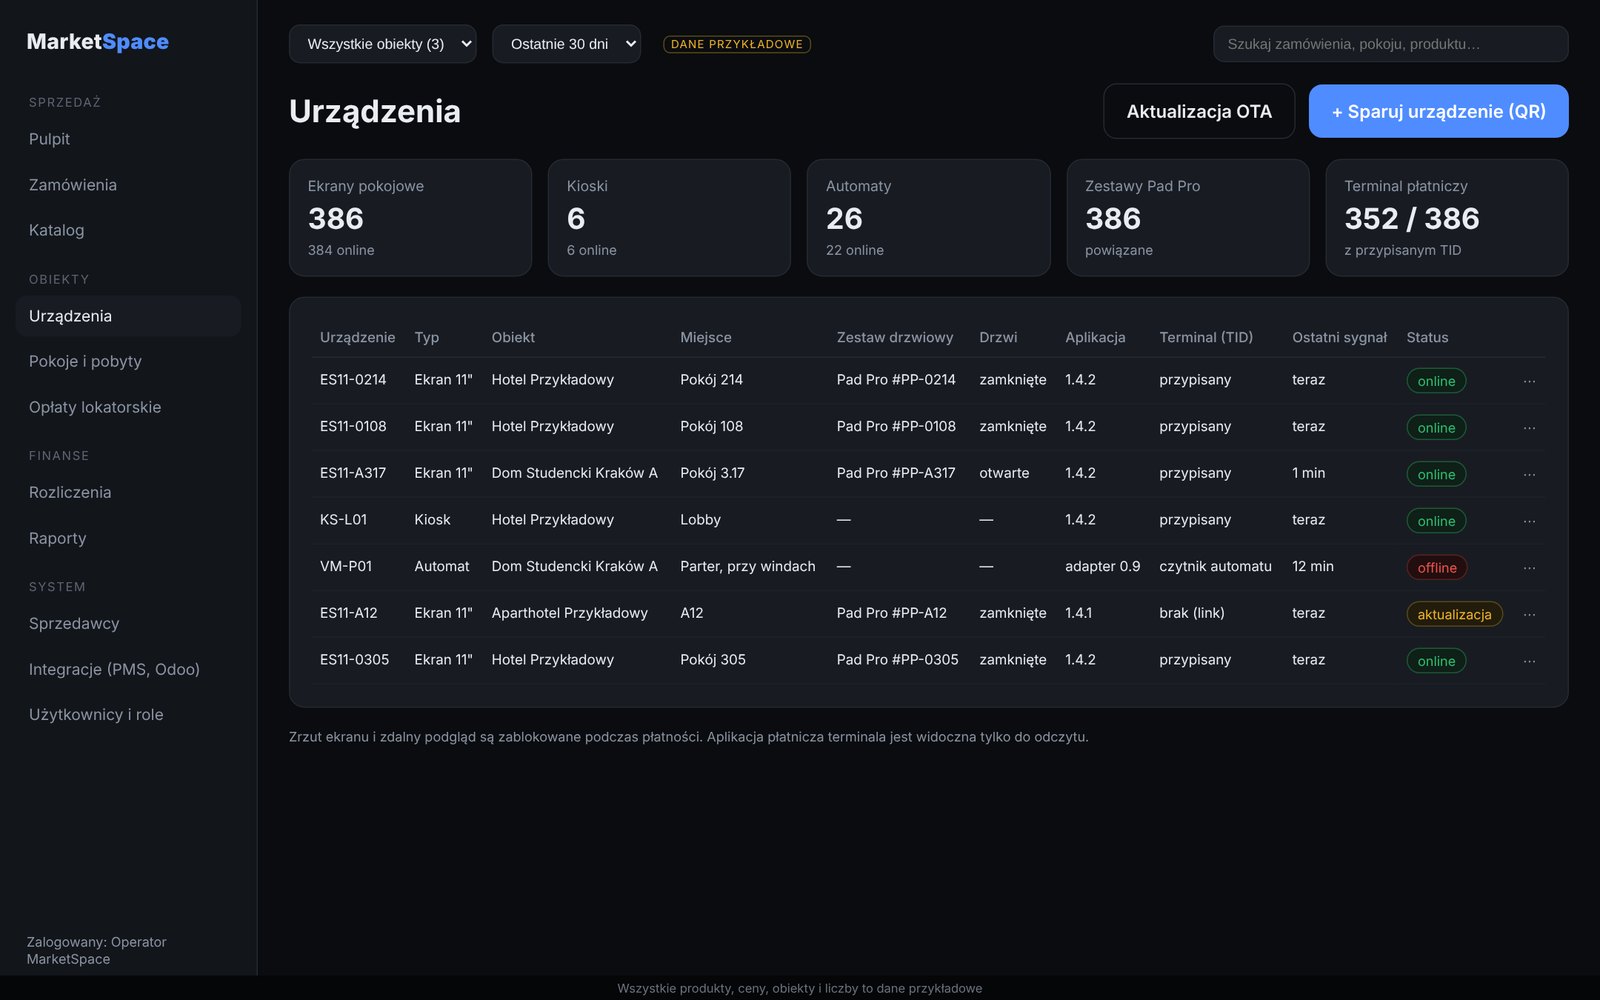Image resolution: width=1600 pixels, height=1000 pixels.
Task: Open Integracje (PMS, Odoo) page
Action: point(128,669)
